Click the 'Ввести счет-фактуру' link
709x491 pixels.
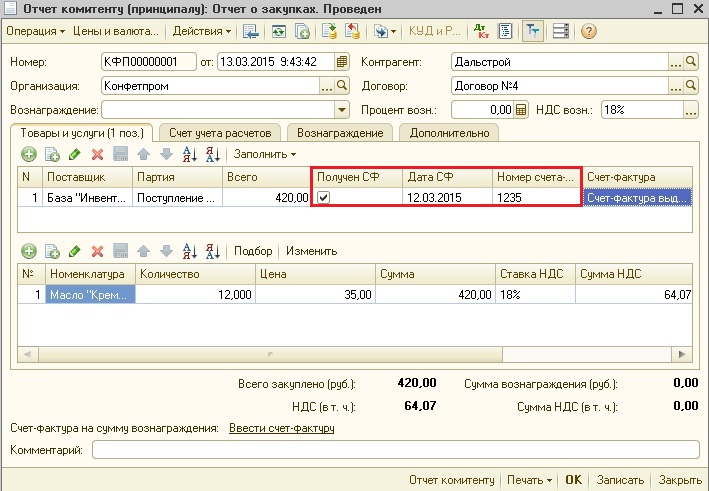click(x=282, y=428)
